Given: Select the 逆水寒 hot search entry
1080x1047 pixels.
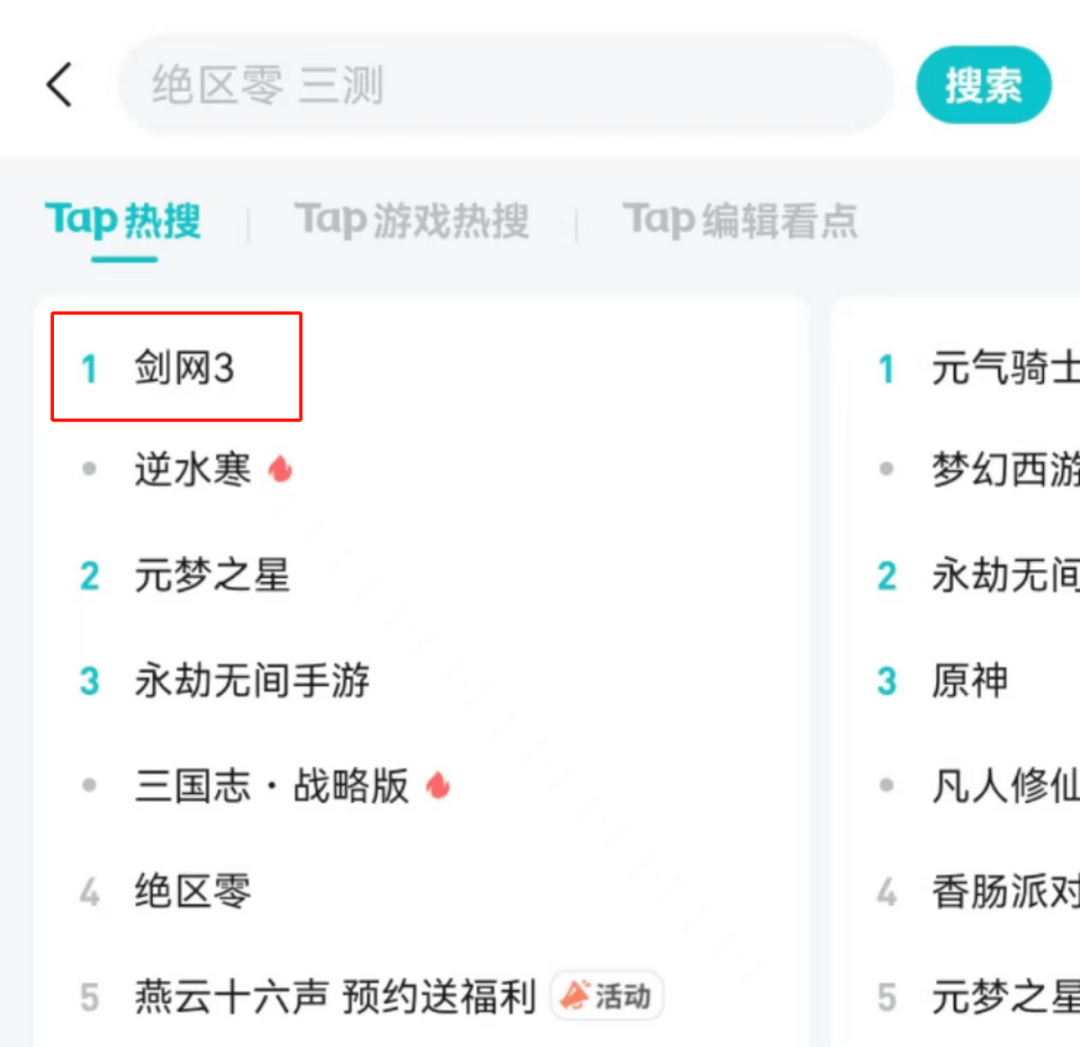Looking at the screenshot, I should tap(193, 468).
